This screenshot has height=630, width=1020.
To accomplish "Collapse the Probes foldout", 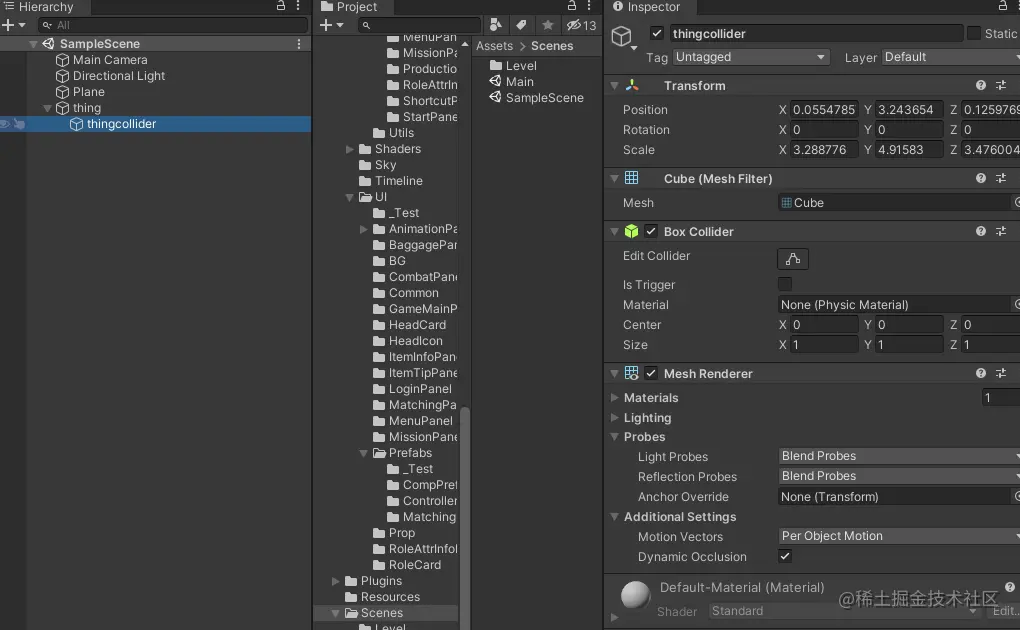I will coord(614,437).
